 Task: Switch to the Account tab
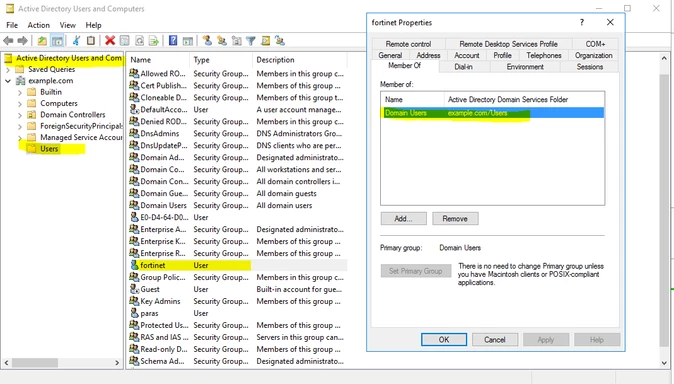467,55
